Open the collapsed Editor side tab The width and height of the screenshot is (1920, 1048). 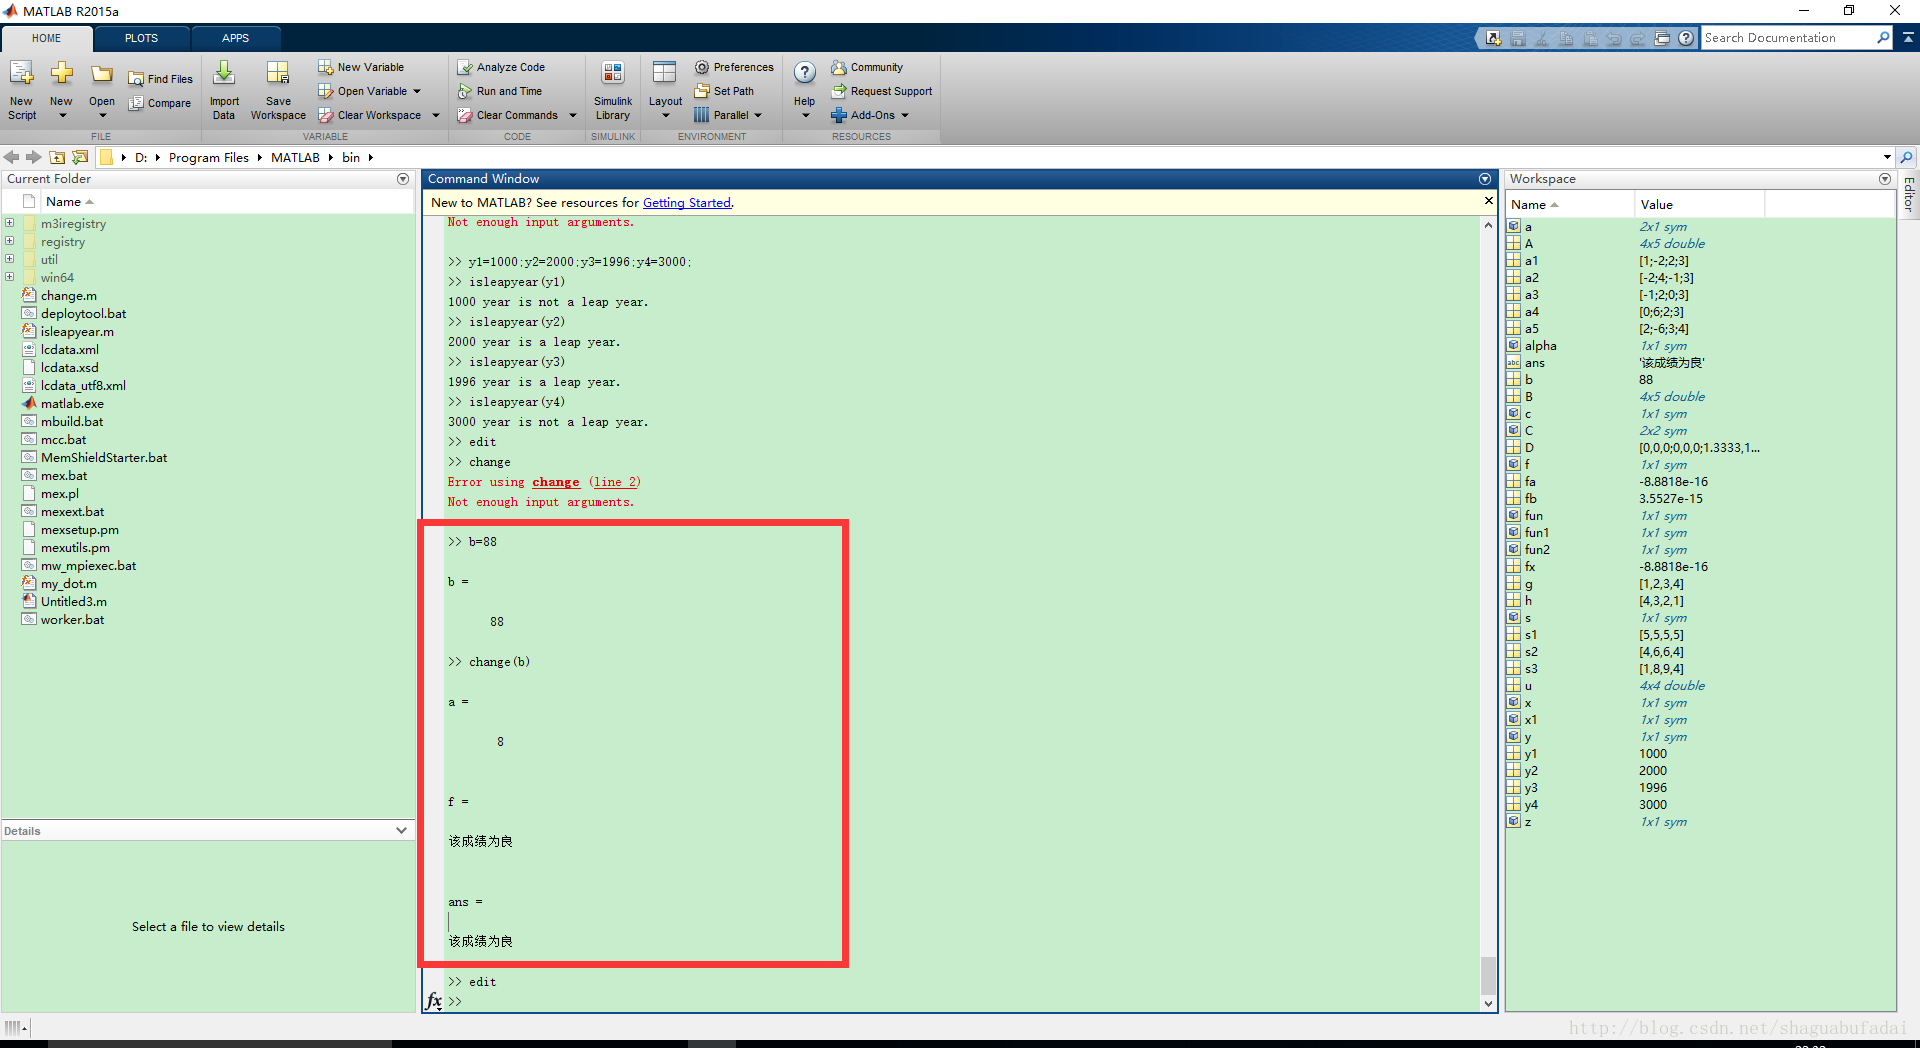[x=1909, y=194]
